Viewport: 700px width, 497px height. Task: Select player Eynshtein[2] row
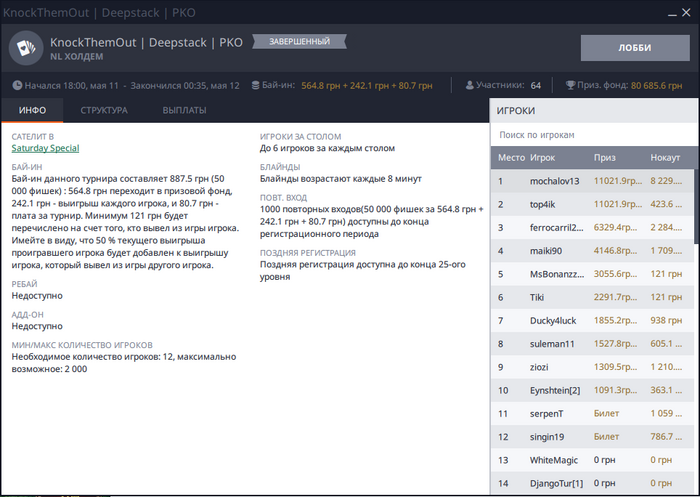pyautogui.click(x=592, y=390)
